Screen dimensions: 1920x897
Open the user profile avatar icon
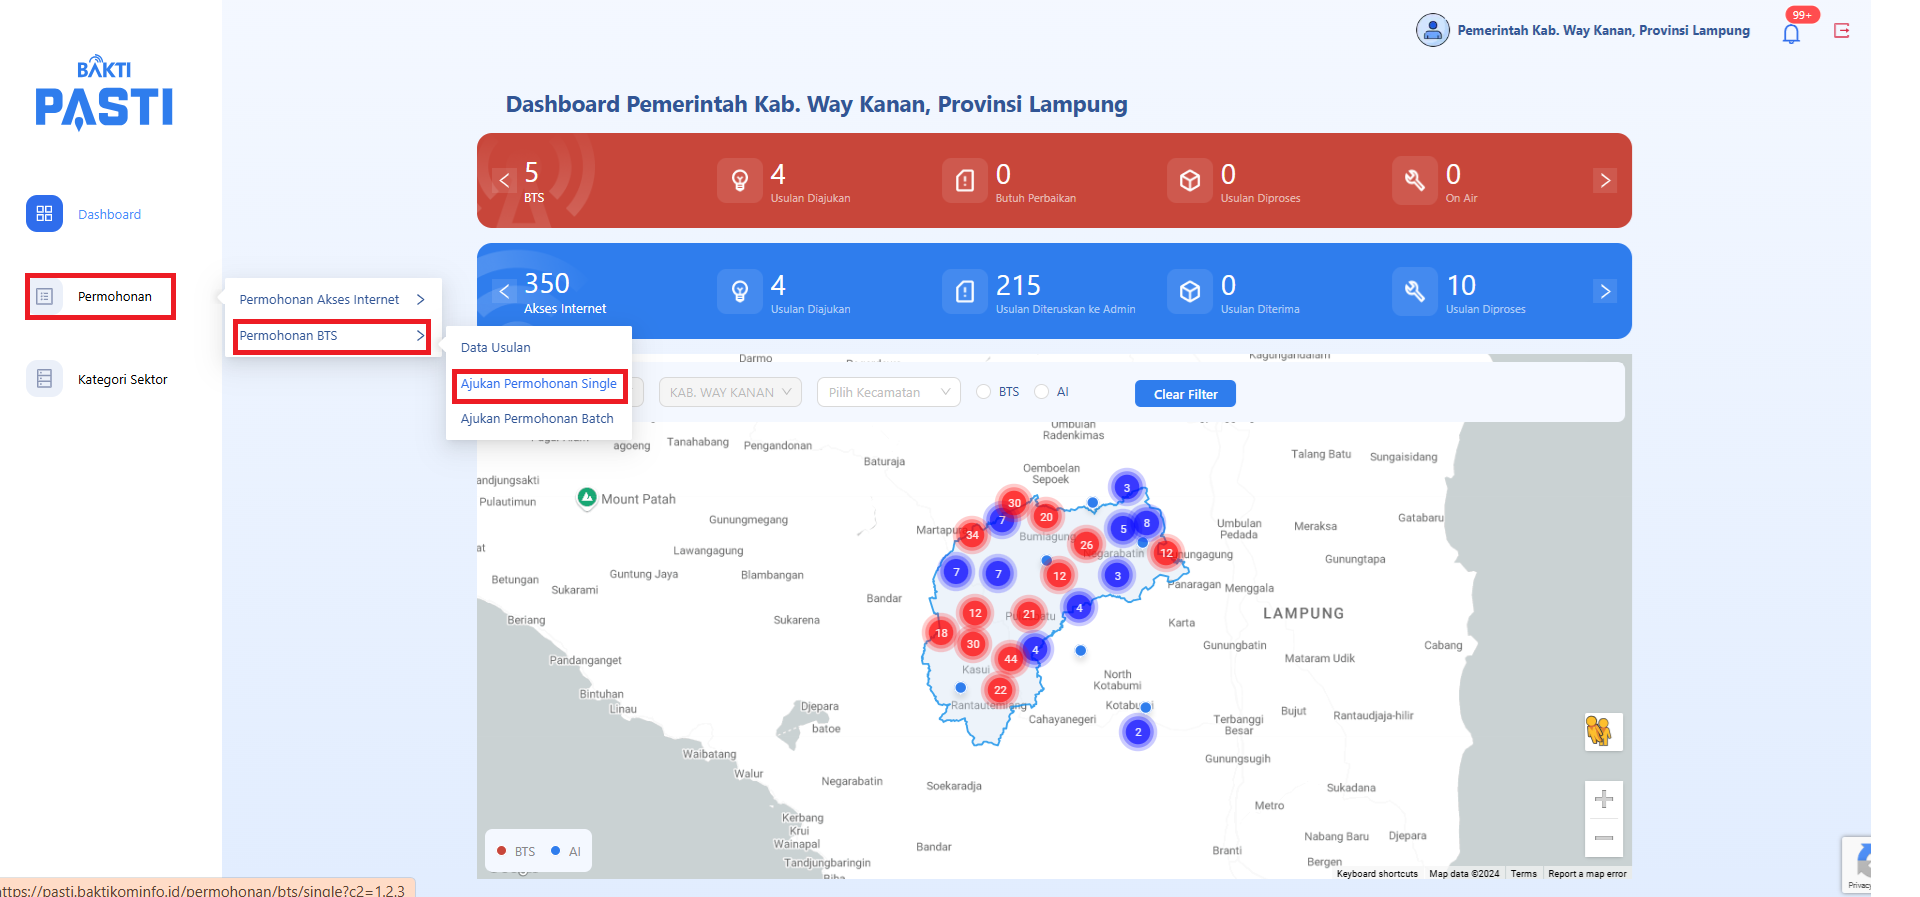pyautogui.click(x=1432, y=30)
